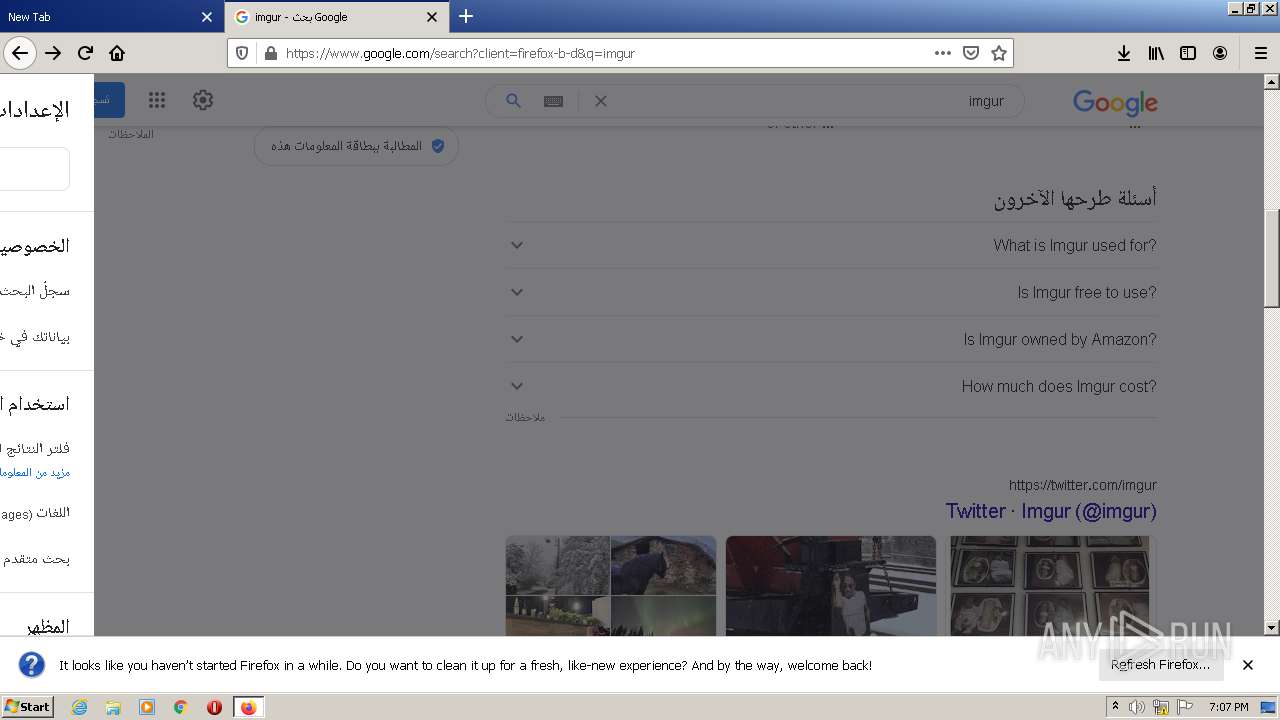
Task: Click the blue sign-in button
Action: tap(109, 100)
